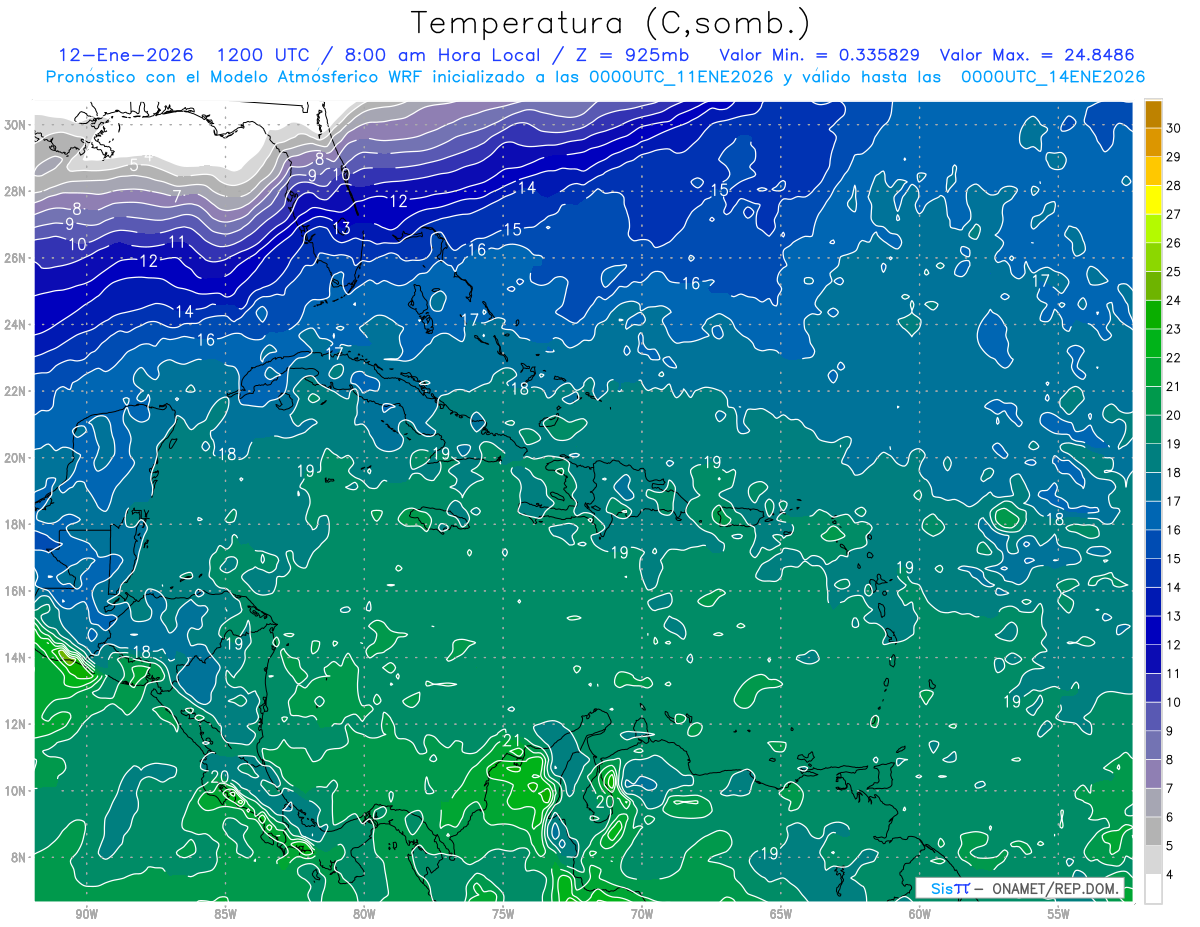
Task: Click the '22N' latitude axis label
Action: coord(14,391)
